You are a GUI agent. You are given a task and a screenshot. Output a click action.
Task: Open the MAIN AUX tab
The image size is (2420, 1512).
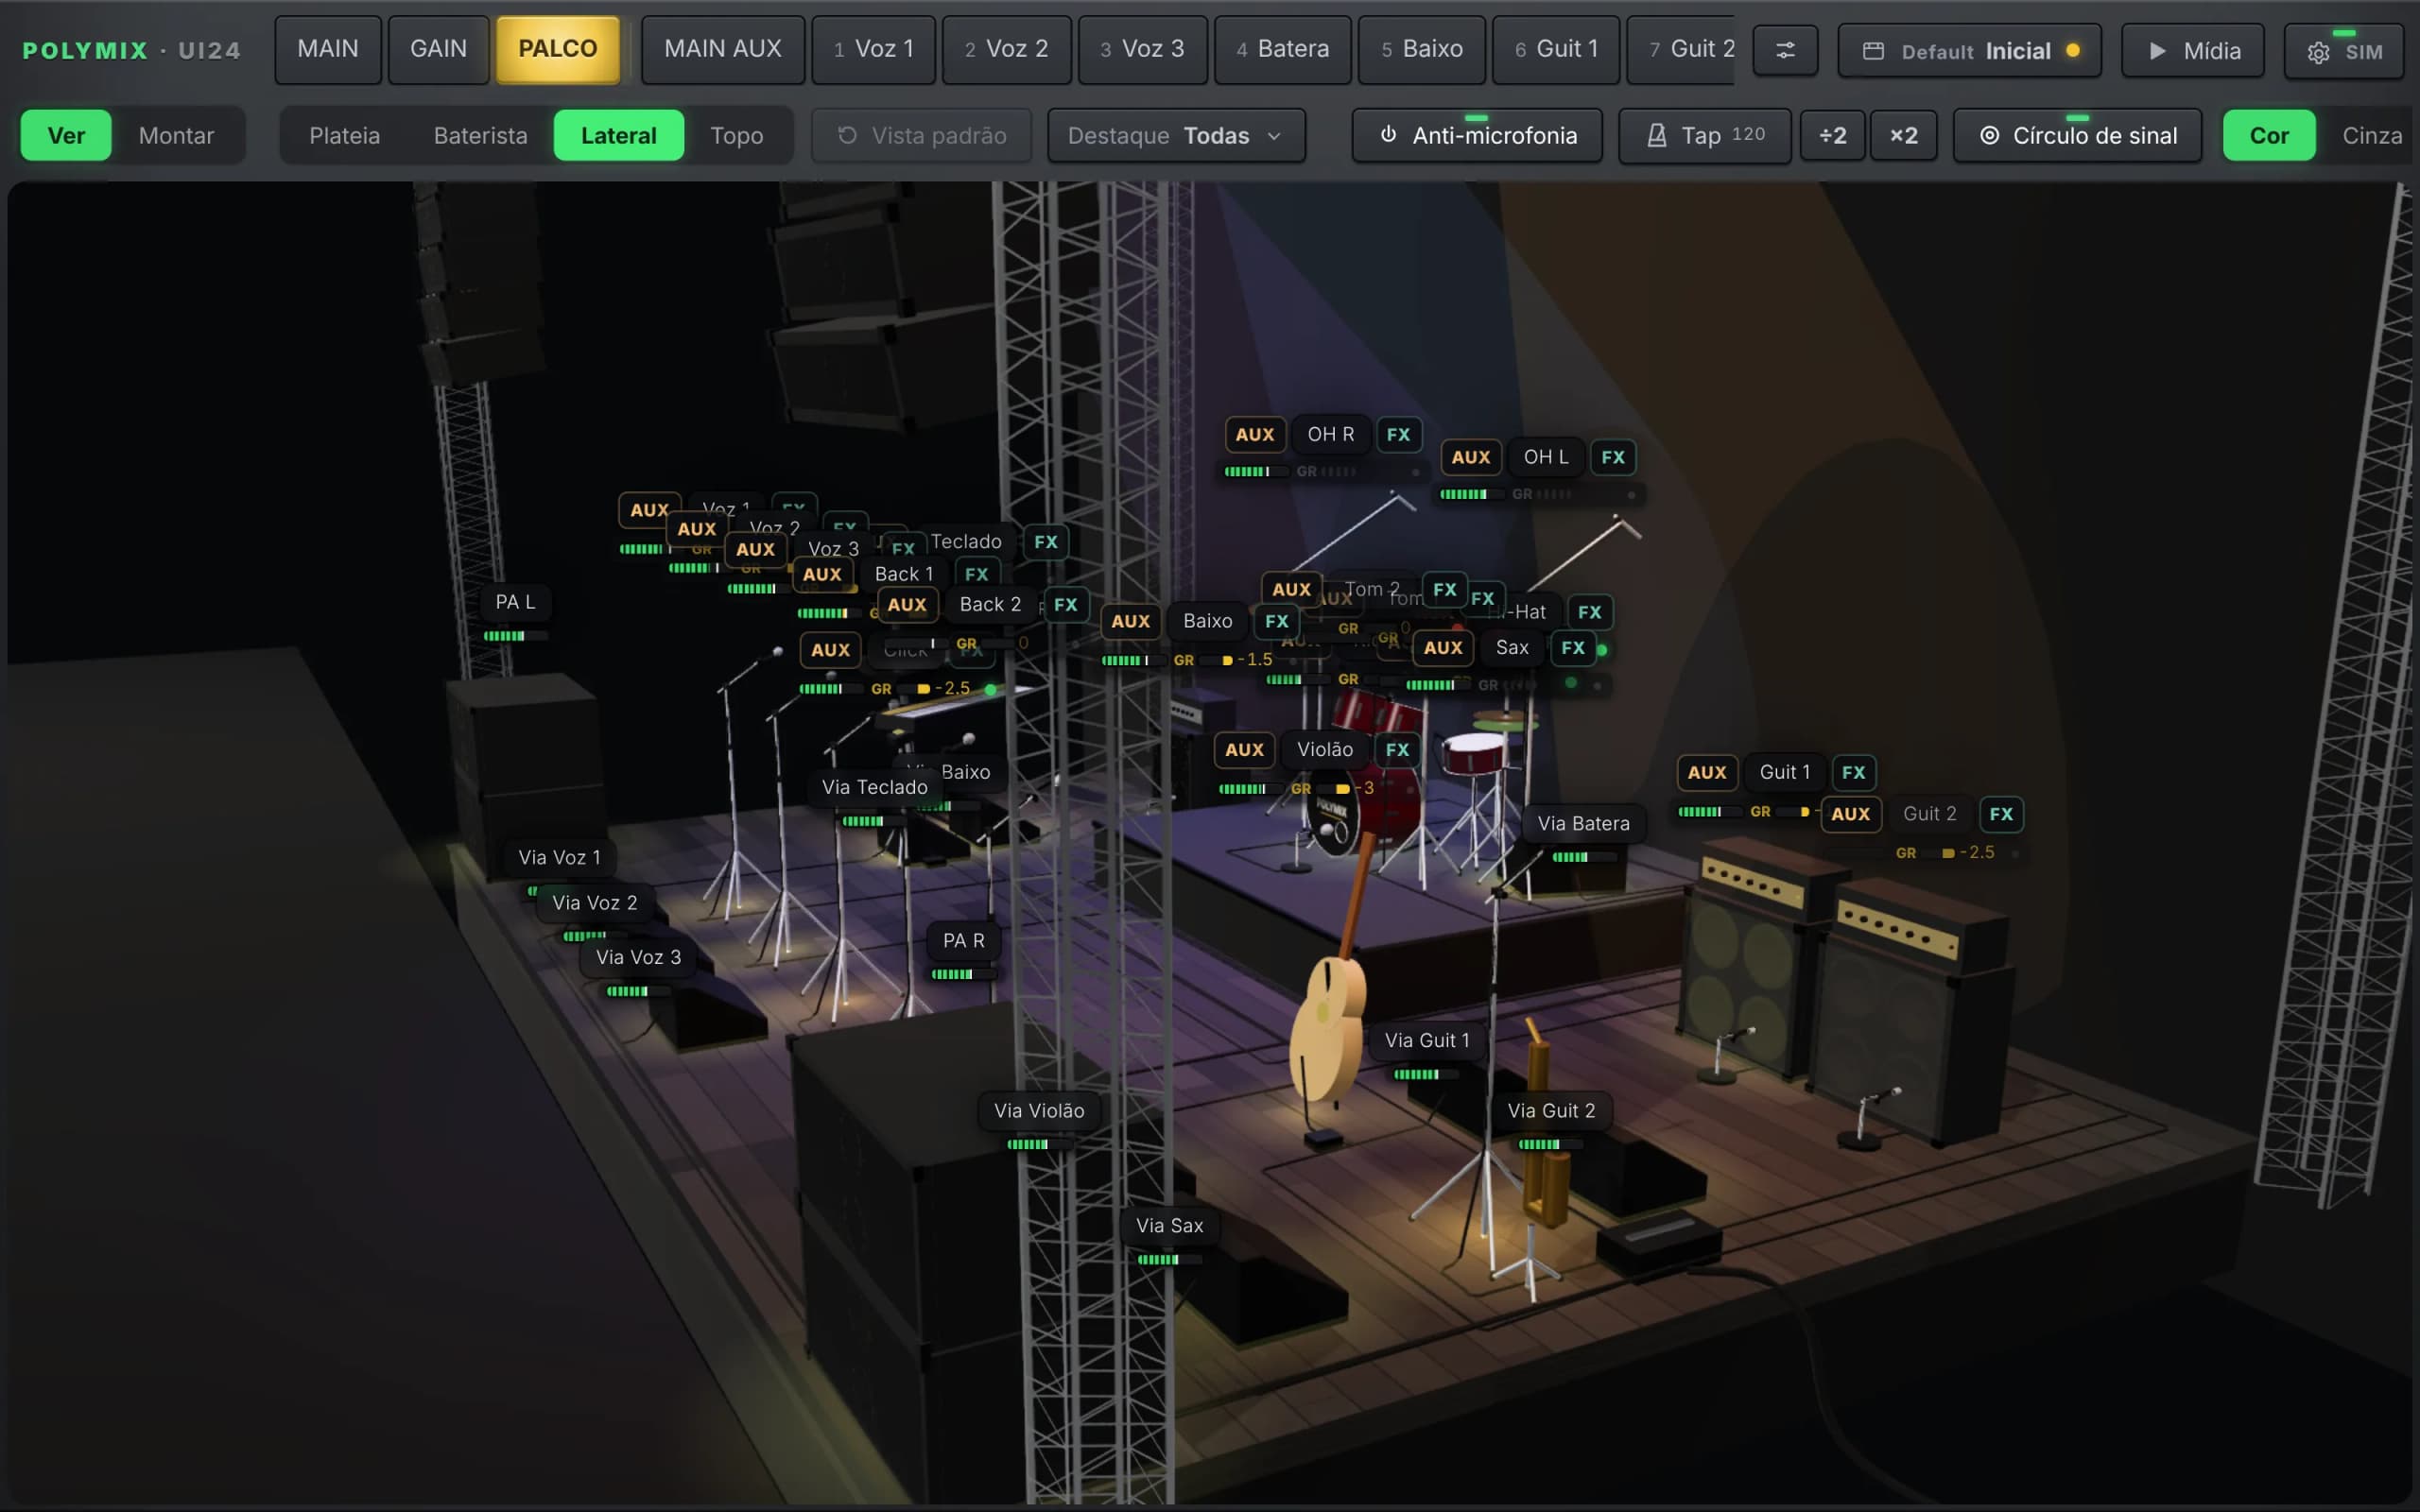coord(722,49)
